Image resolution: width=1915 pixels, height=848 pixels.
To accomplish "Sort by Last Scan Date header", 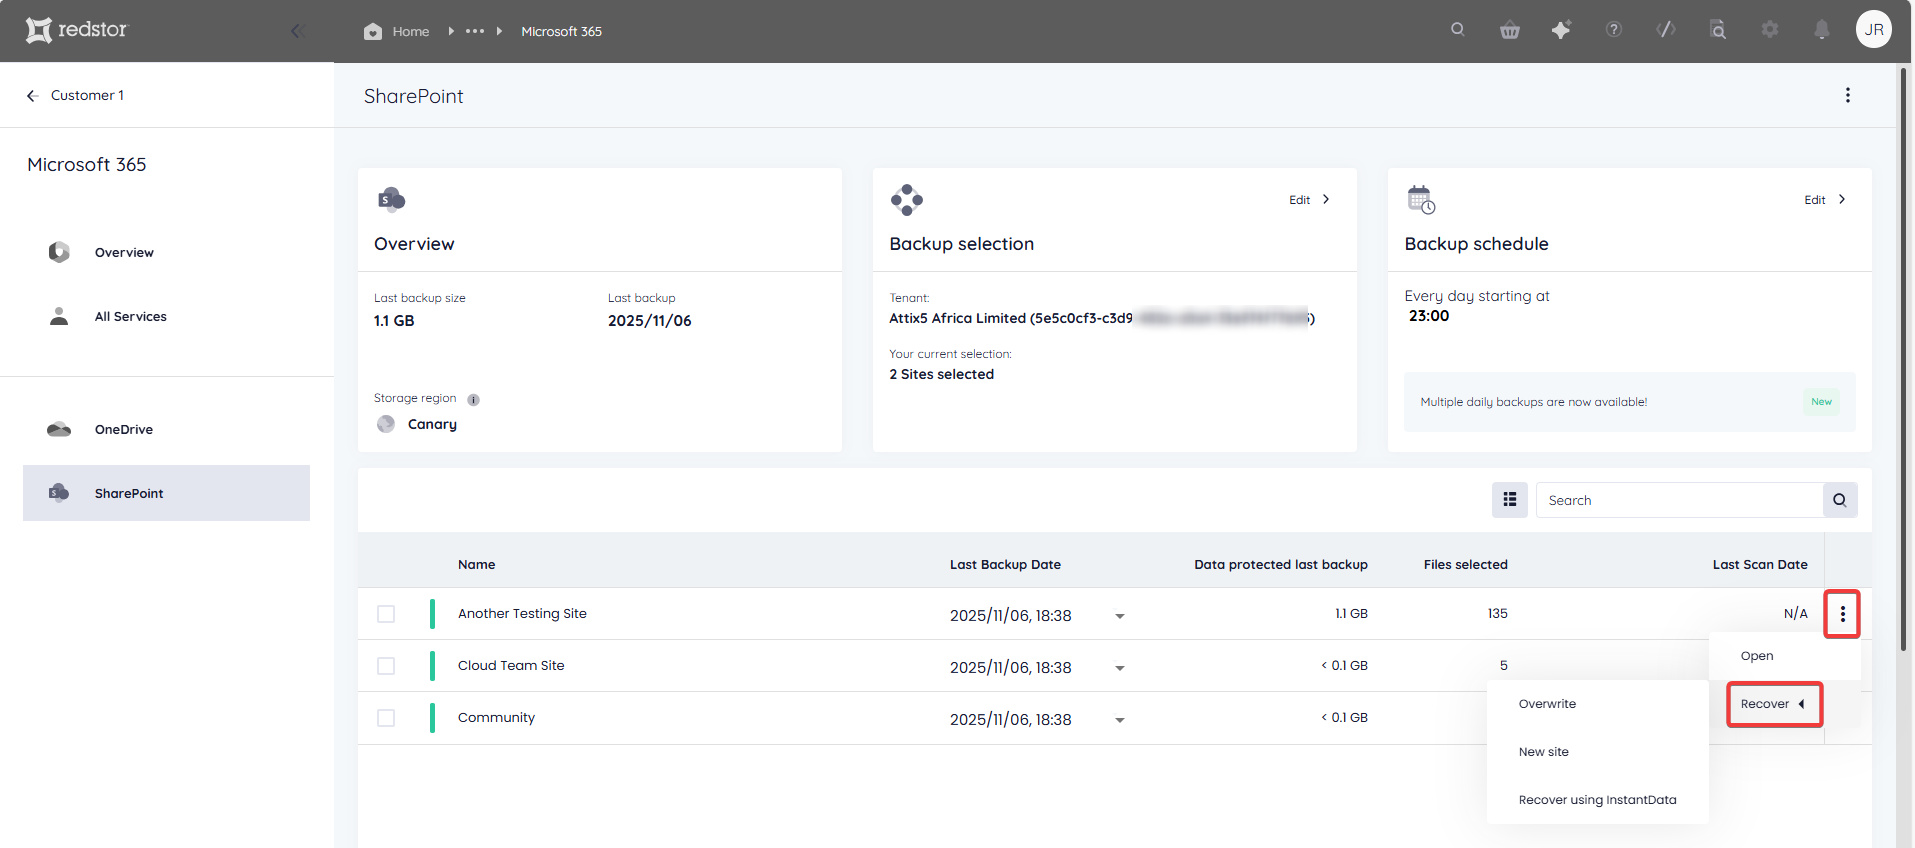I will click(x=1759, y=564).
